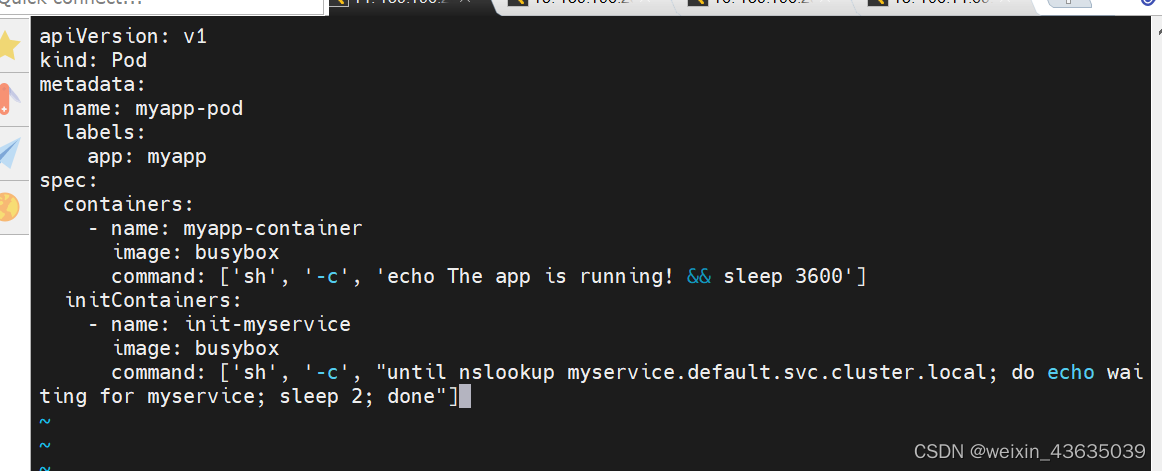The width and height of the screenshot is (1162, 471).
Task: Click the cursor block after 'done"]'
Action: [x=465, y=397]
